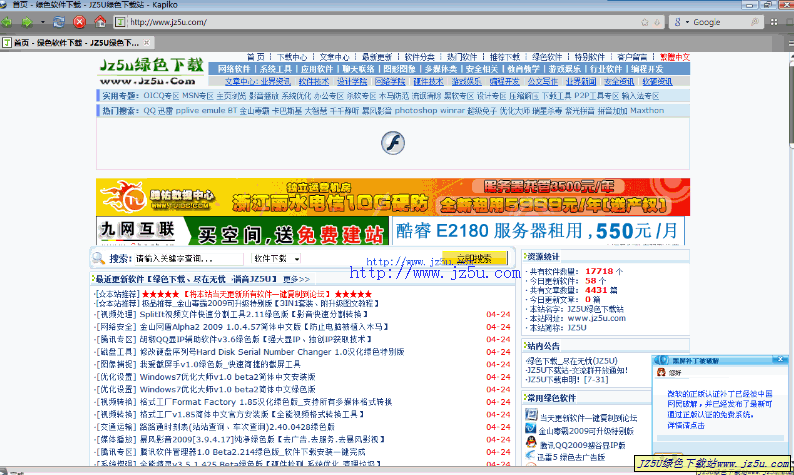Stop loading with the red stop icon

click(80, 22)
